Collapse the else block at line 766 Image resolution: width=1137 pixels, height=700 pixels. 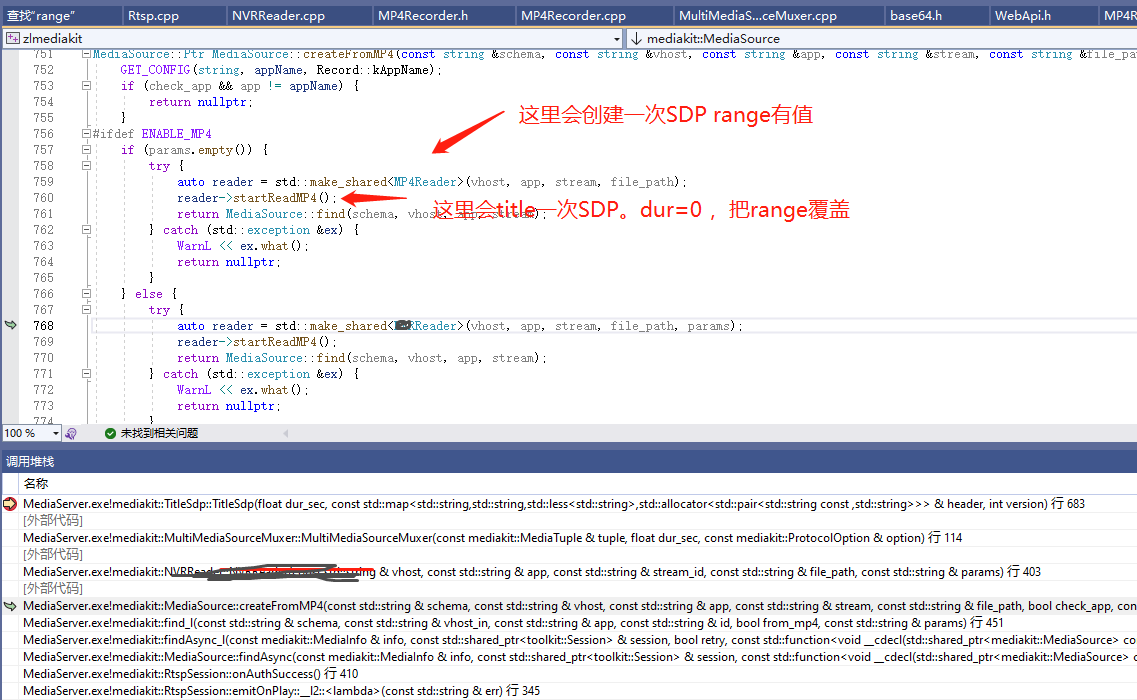tap(86, 293)
